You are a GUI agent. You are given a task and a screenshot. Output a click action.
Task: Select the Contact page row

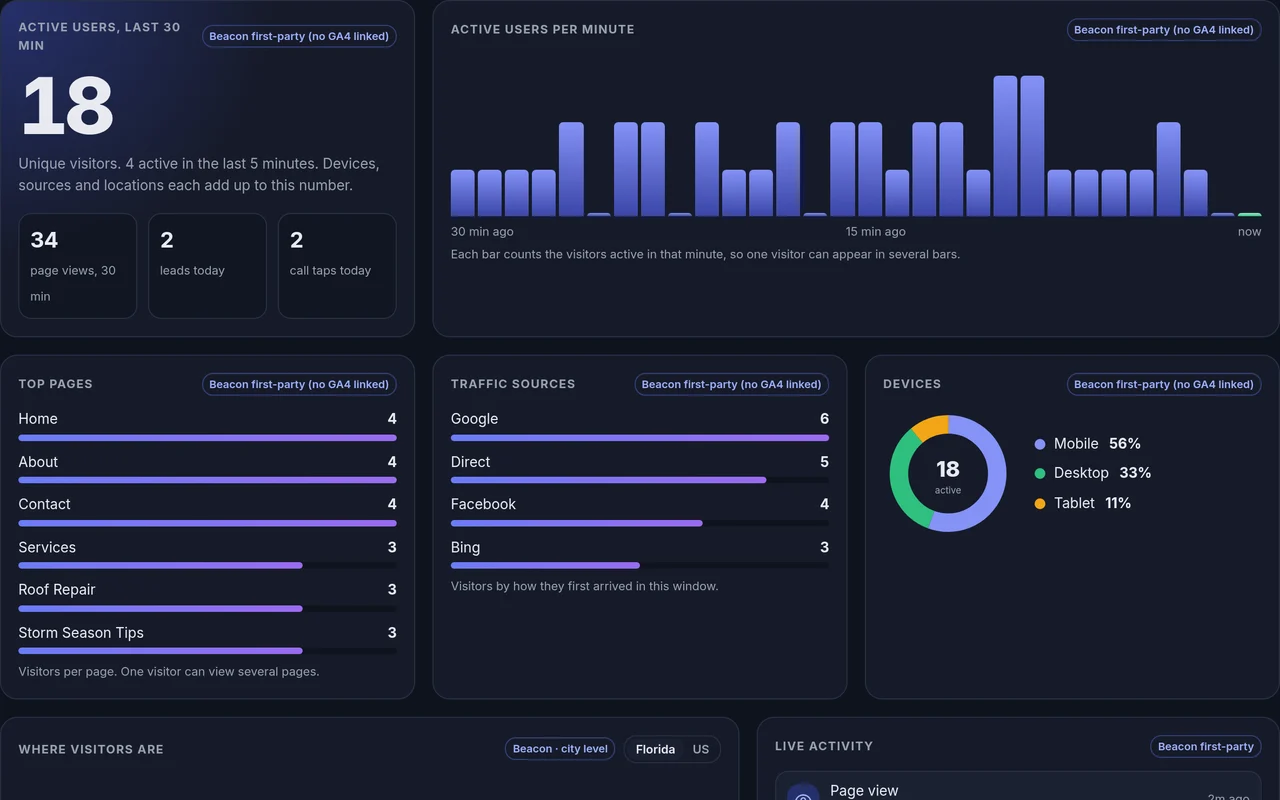[207, 511]
